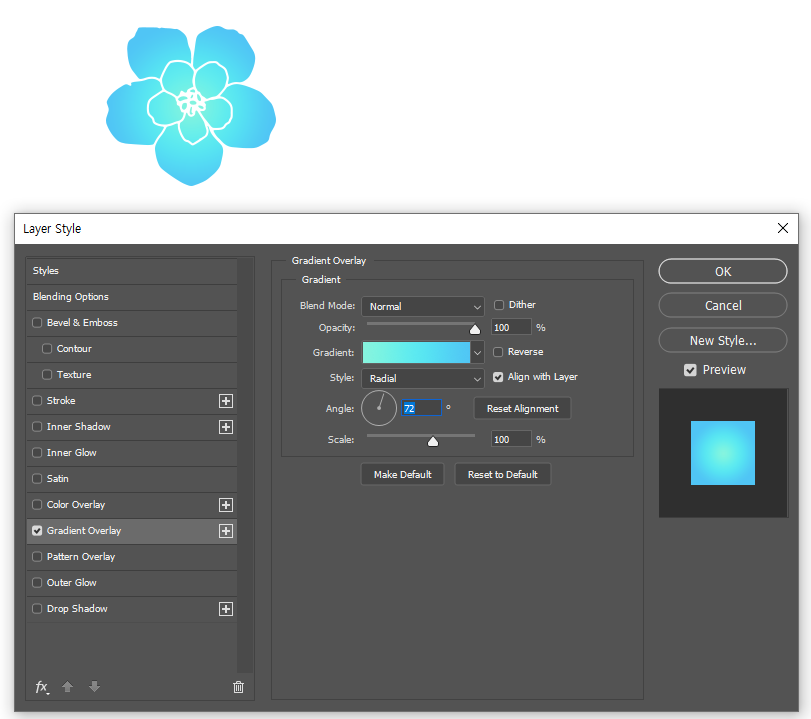Click the Angle dial control

click(x=379, y=408)
